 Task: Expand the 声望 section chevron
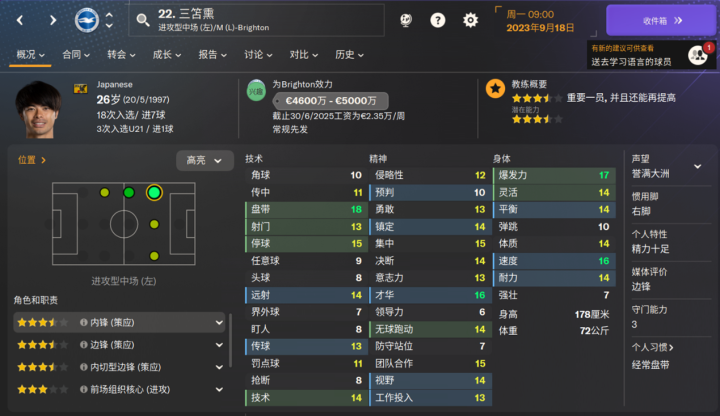697,166
